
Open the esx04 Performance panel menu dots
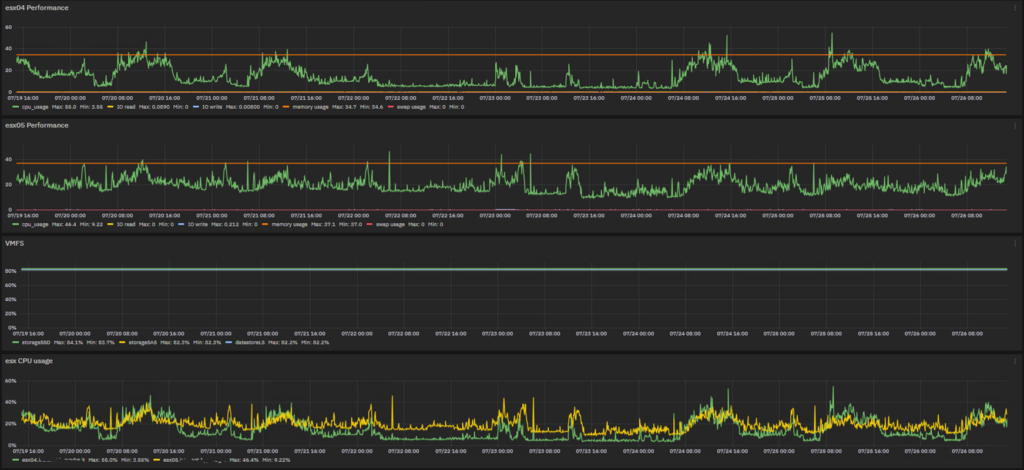click(1015, 8)
